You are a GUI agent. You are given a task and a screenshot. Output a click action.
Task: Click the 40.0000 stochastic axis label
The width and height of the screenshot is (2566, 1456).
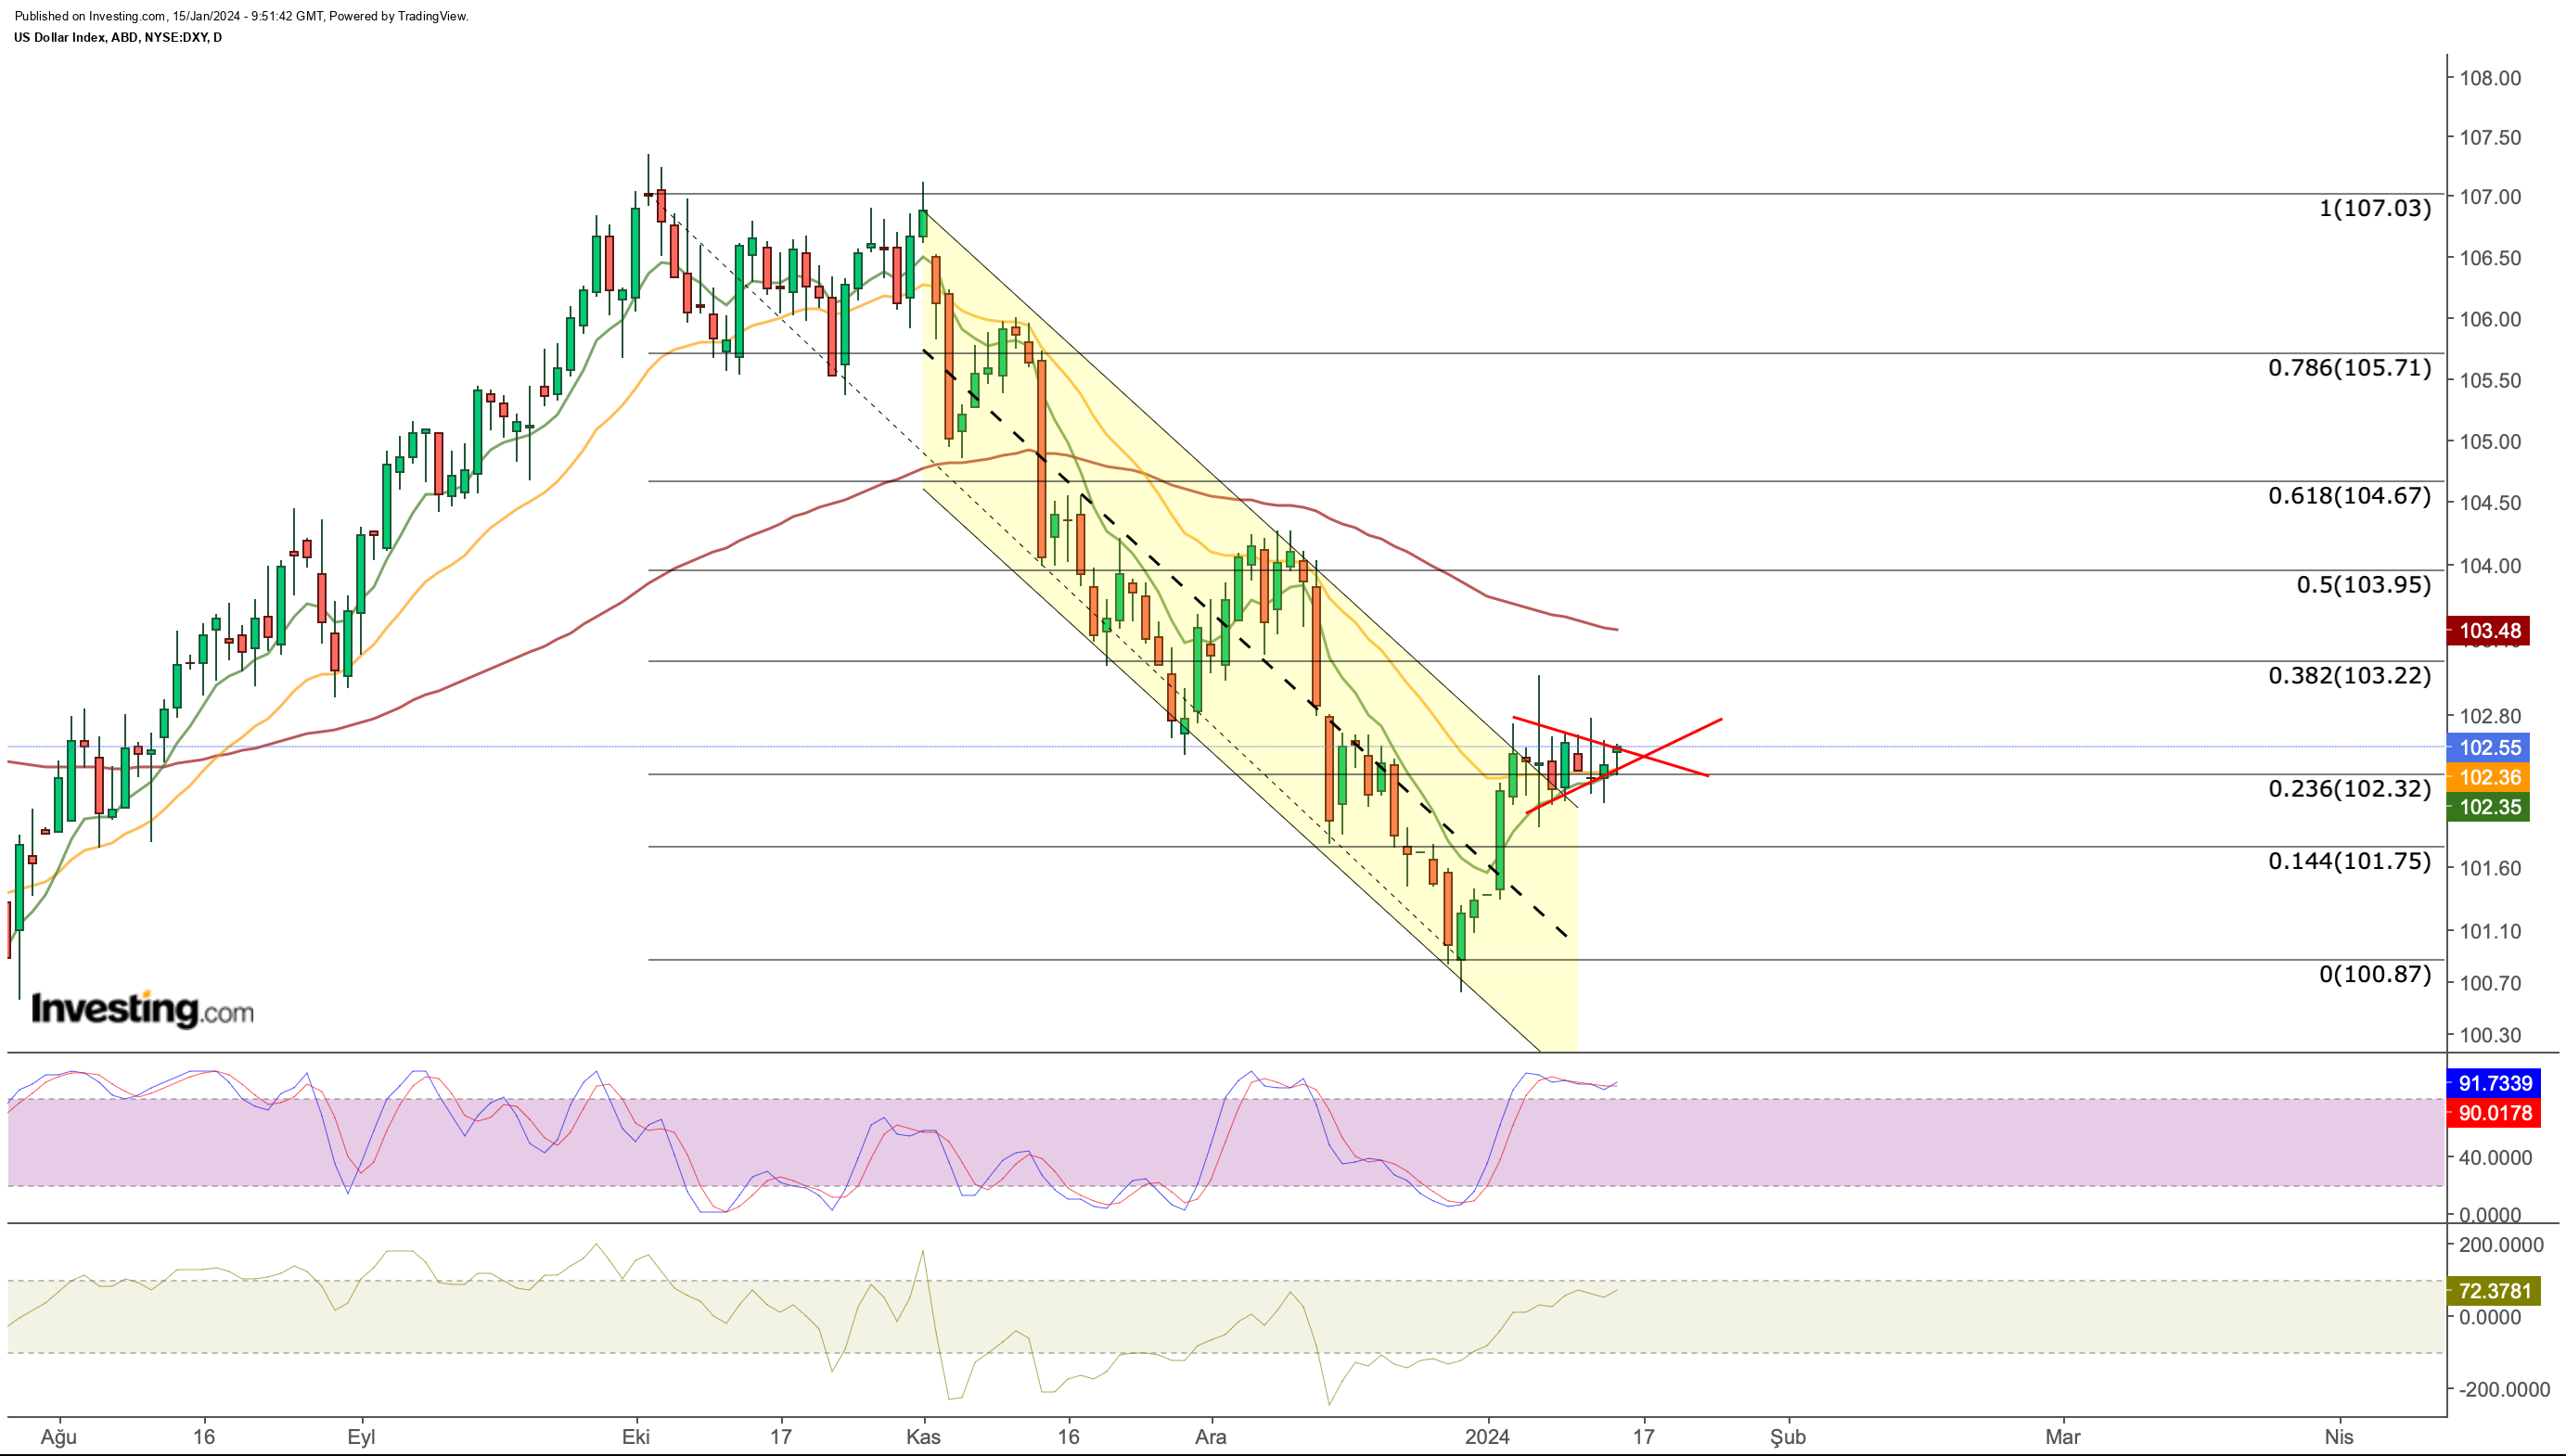coord(2495,1158)
